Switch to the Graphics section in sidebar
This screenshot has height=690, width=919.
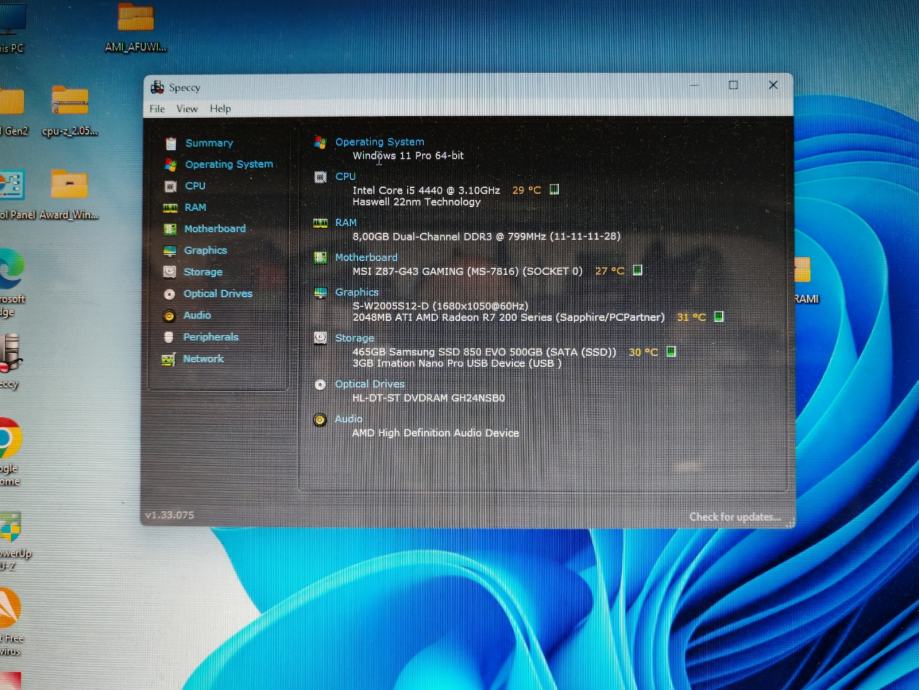pos(205,251)
